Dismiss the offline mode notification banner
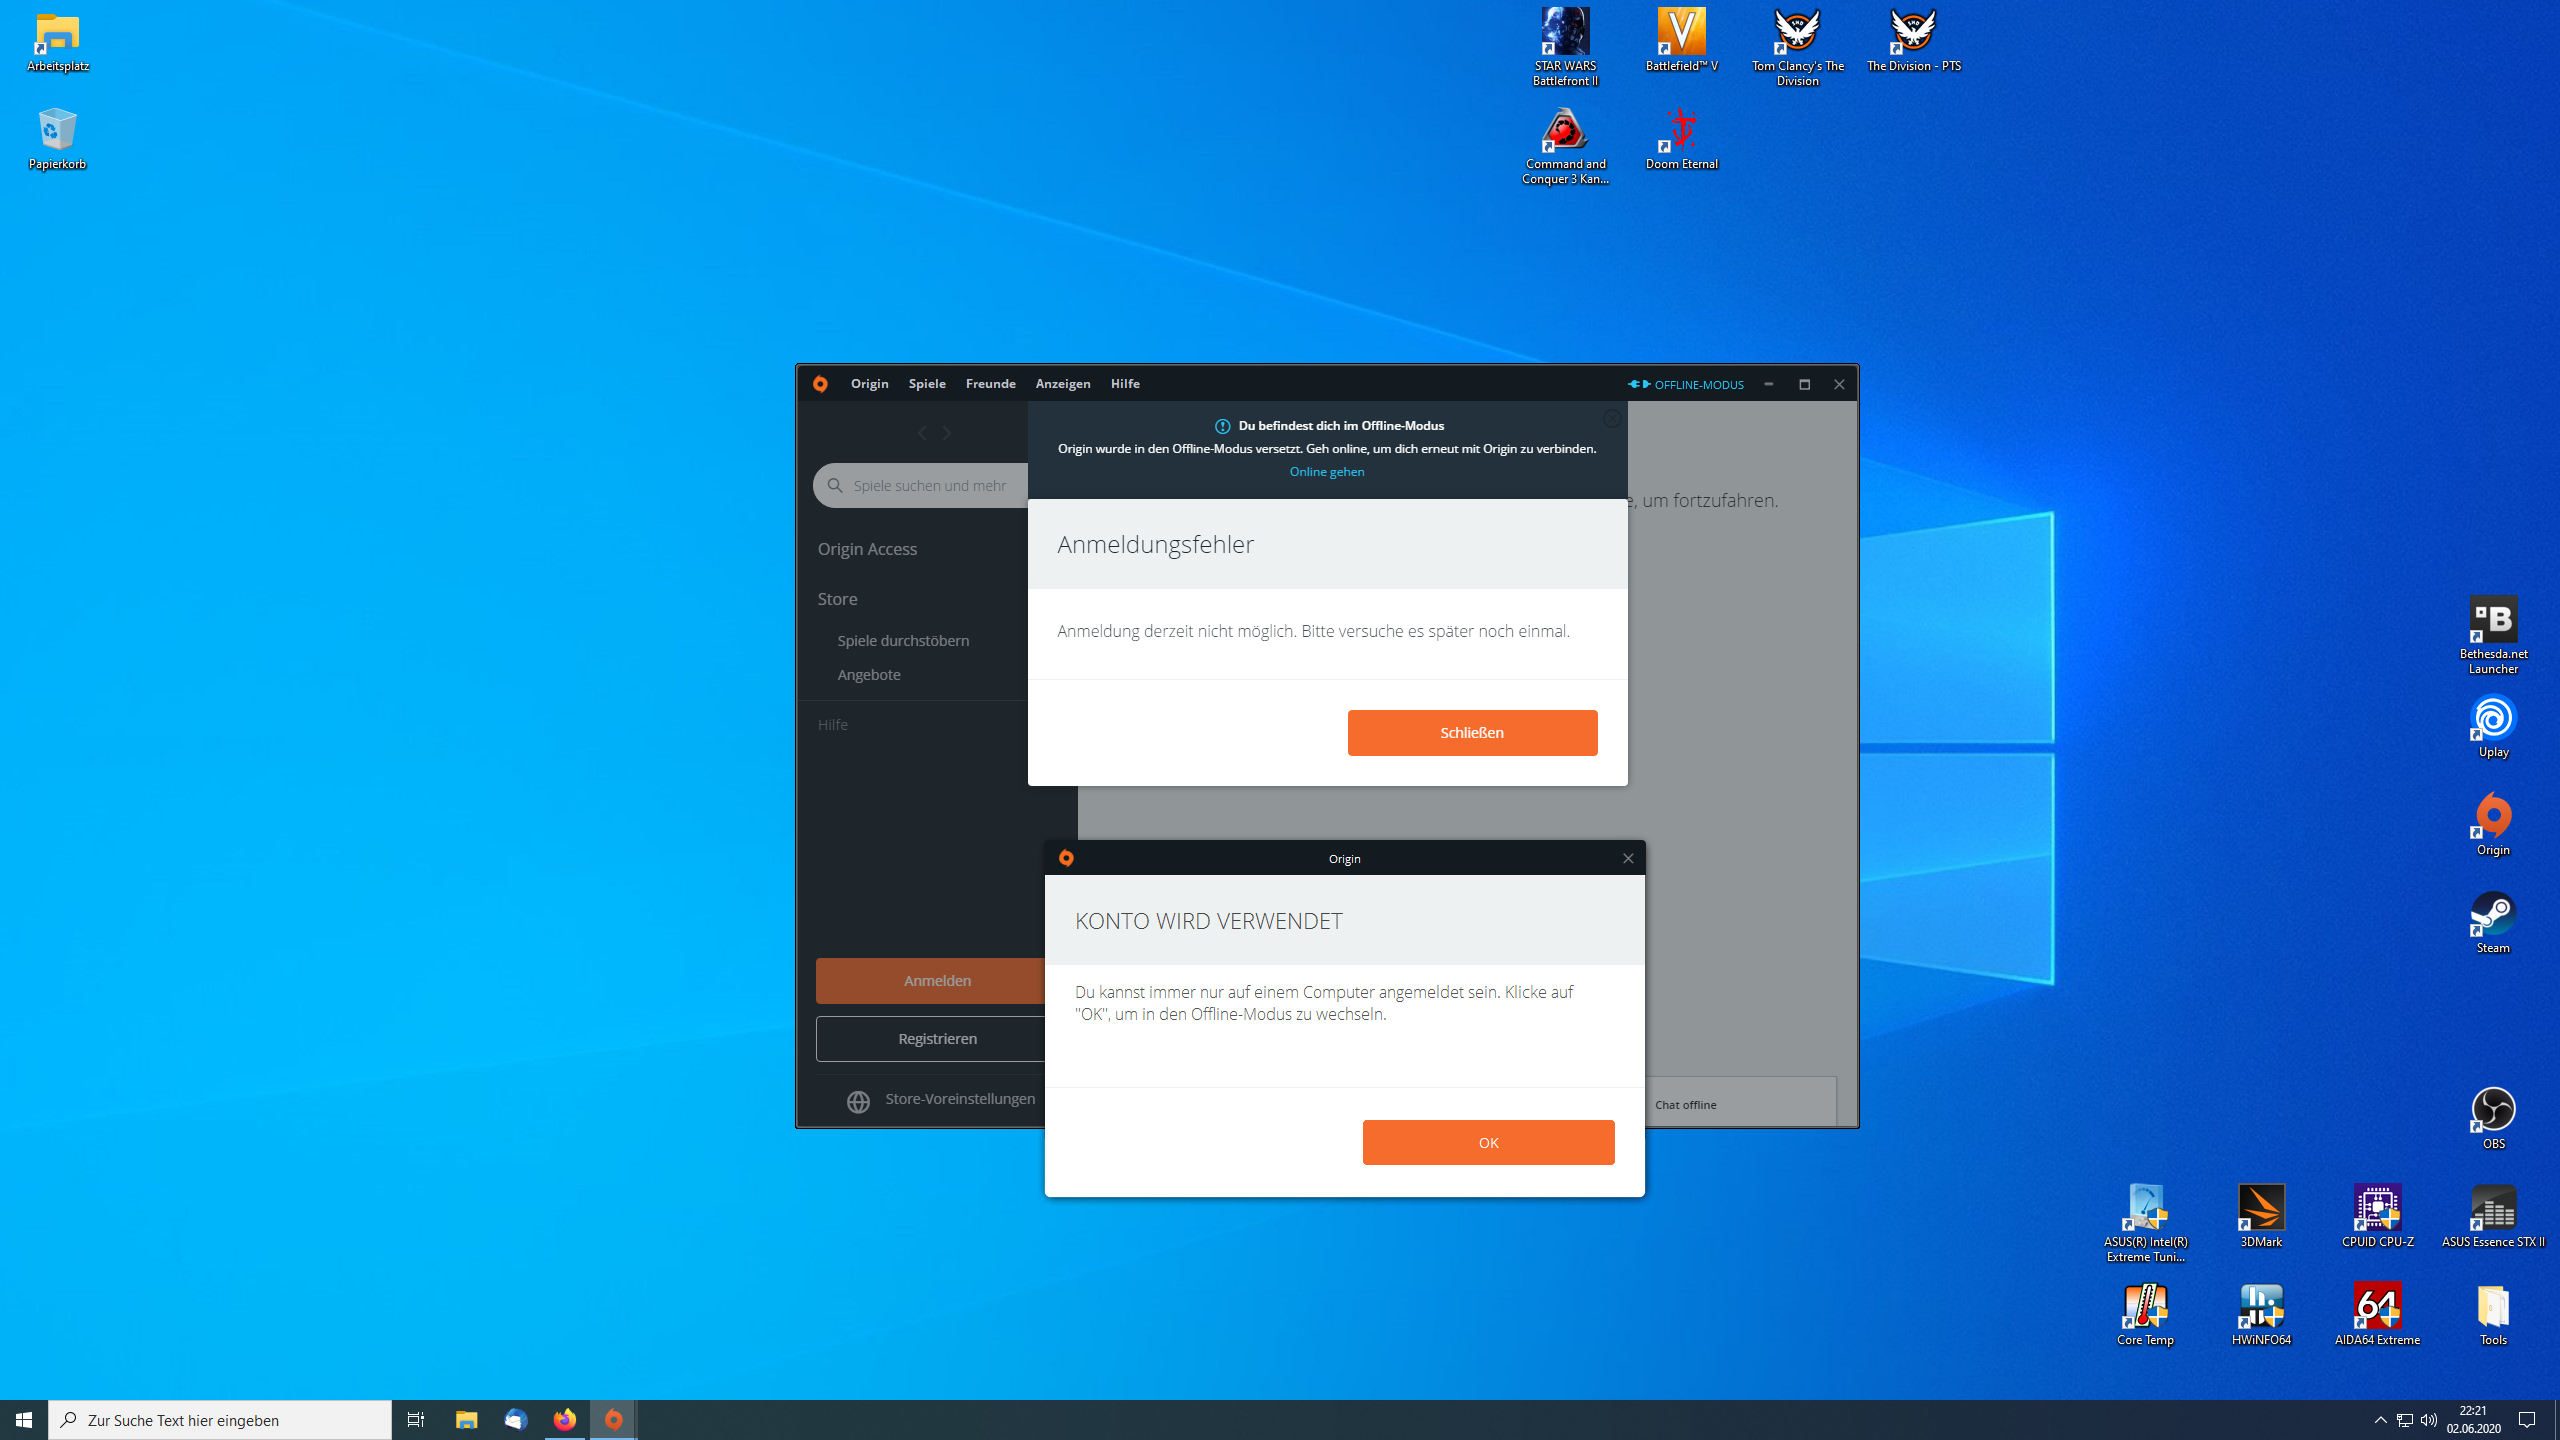The image size is (2560, 1440). pyautogui.click(x=1611, y=419)
